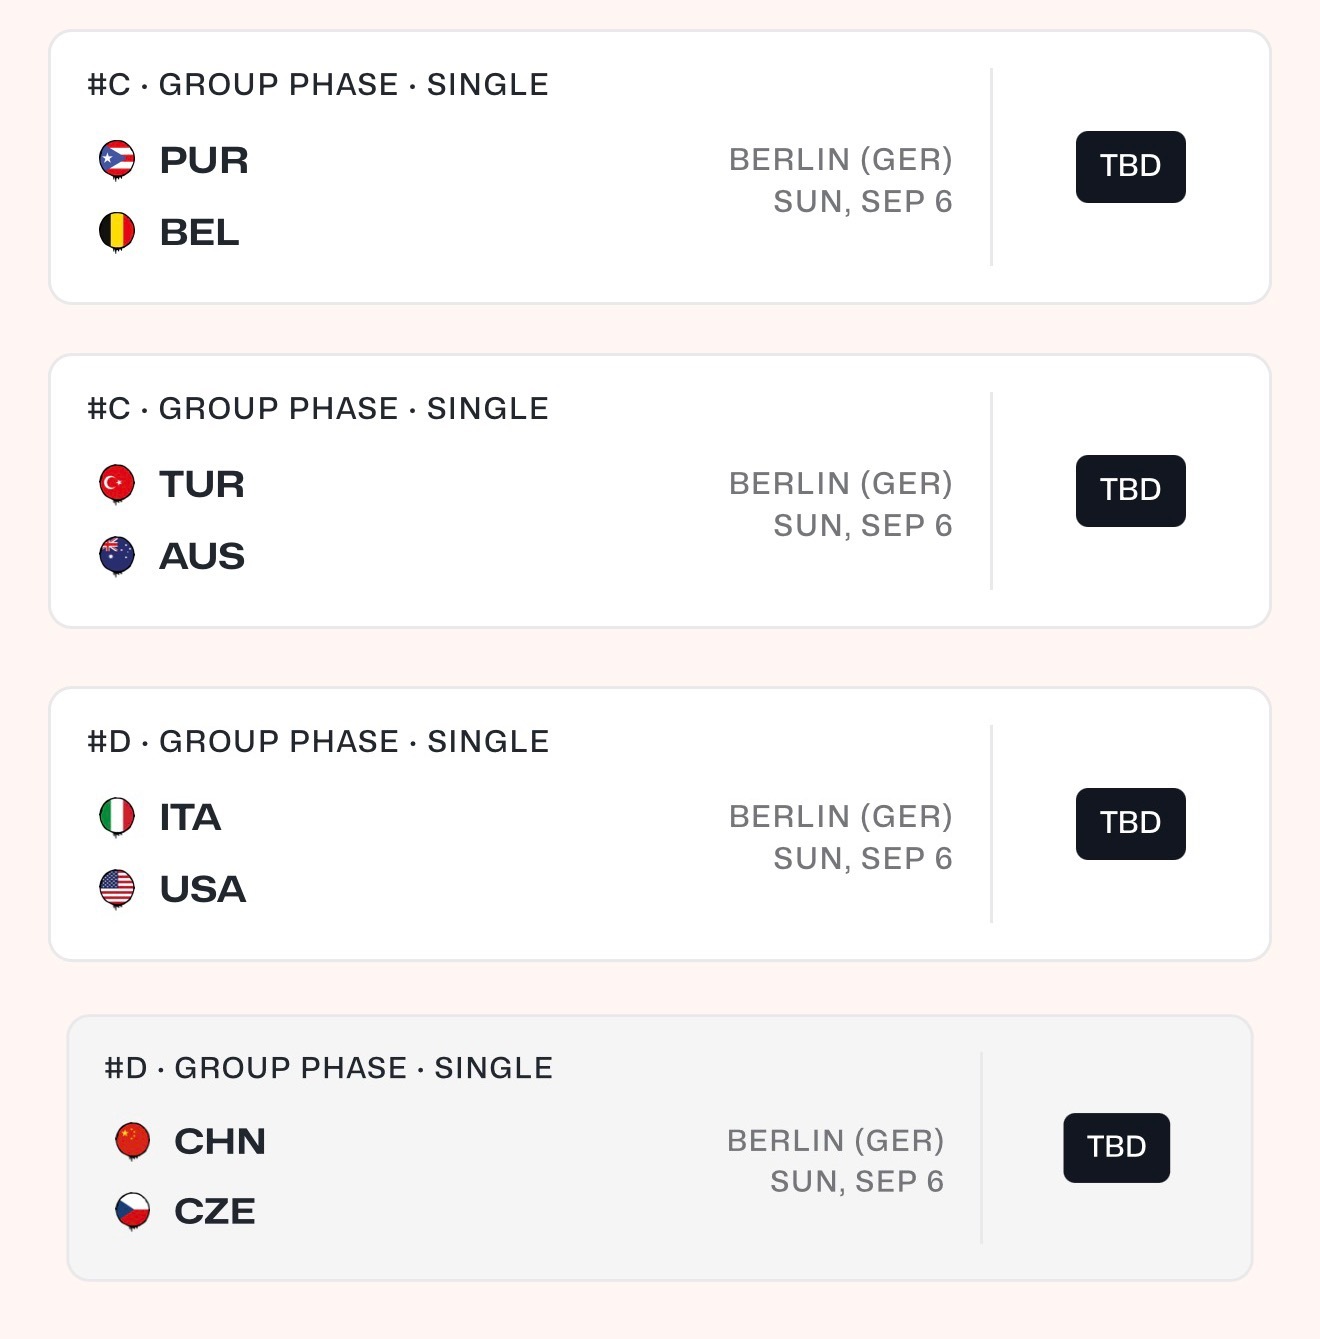Open the PUR team name link
Screen dimensions: 1320x1339
point(204,160)
